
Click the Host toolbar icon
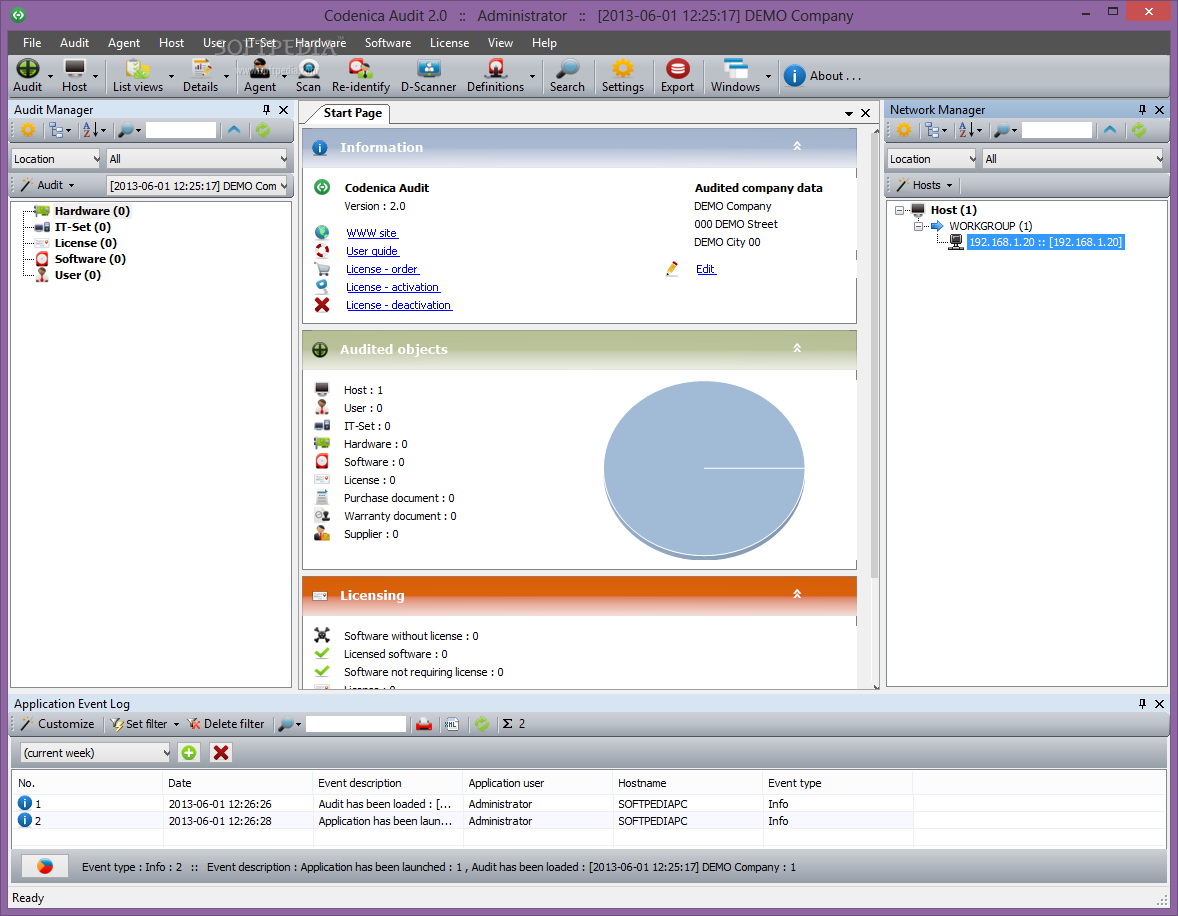pos(74,75)
